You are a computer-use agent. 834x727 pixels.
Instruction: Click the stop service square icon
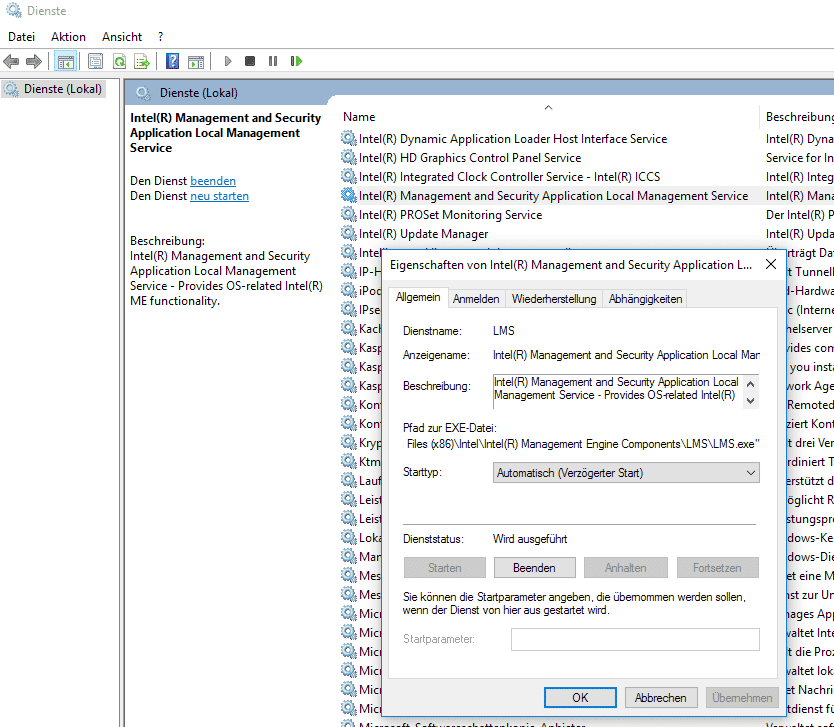point(250,62)
